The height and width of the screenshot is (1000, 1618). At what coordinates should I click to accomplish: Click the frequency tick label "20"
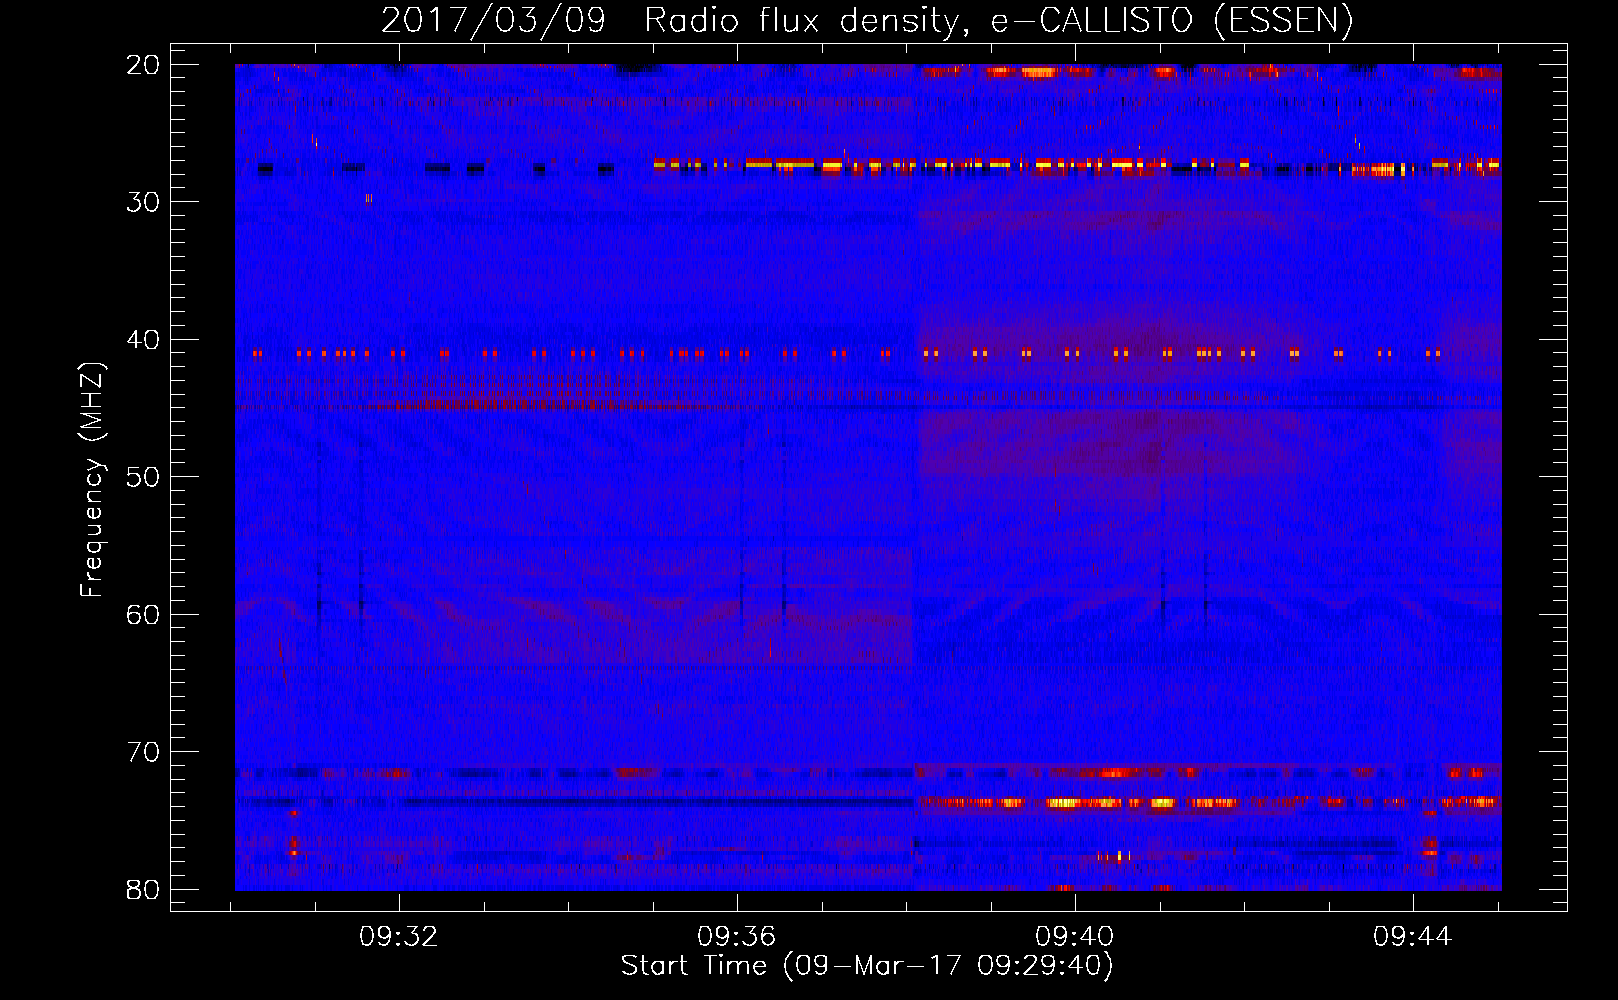click(x=143, y=65)
